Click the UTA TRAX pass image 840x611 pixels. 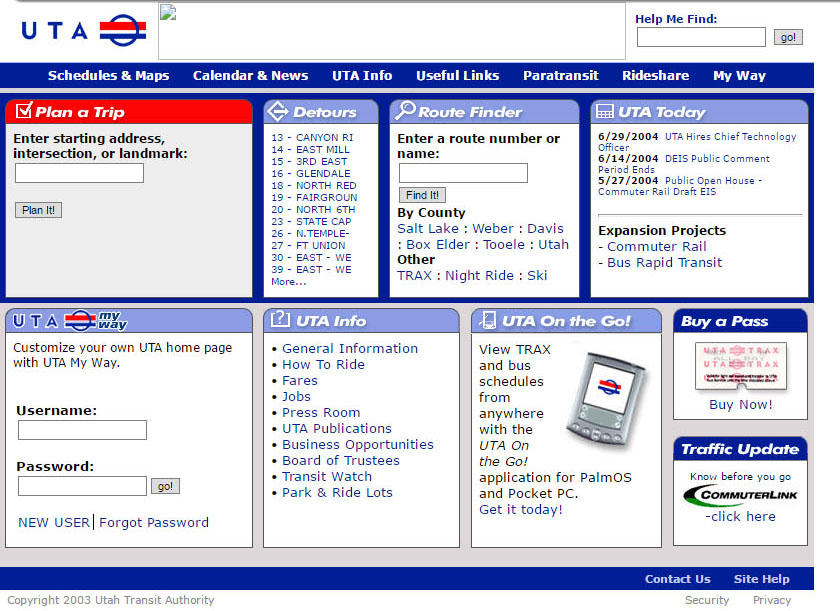click(x=740, y=366)
